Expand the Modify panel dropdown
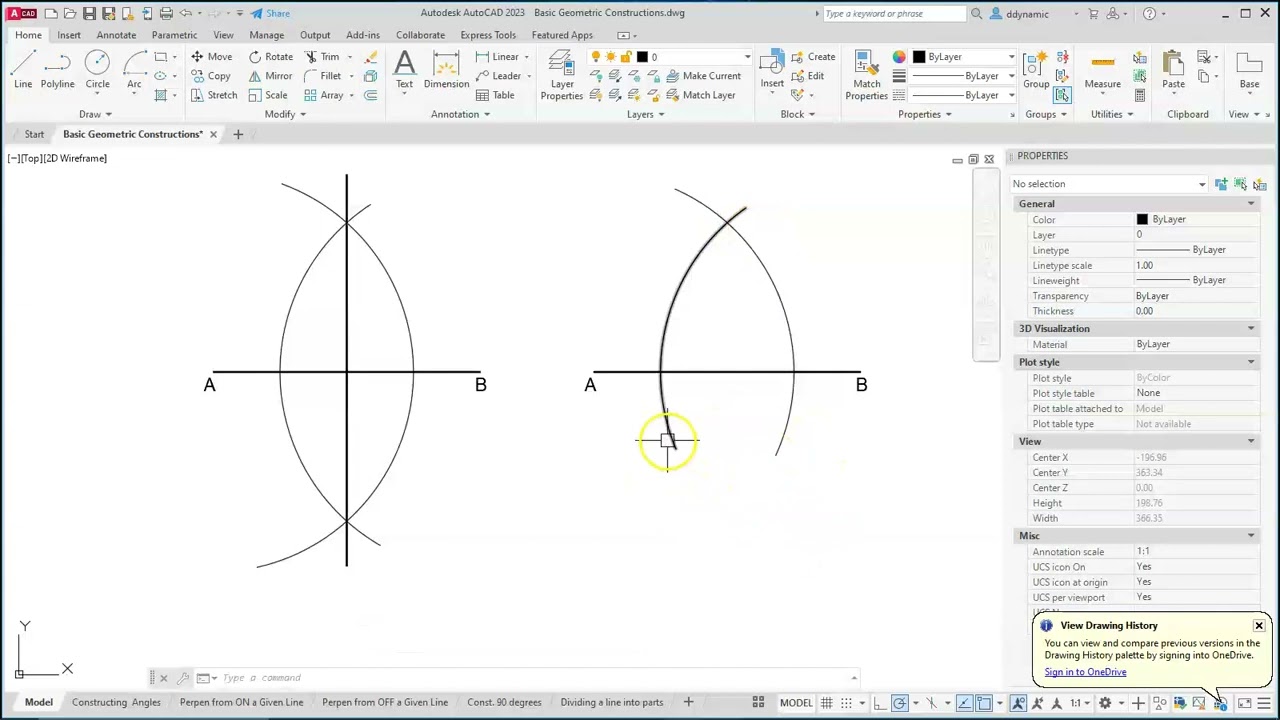The image size is (1280, 720). [x=285, y=114]
